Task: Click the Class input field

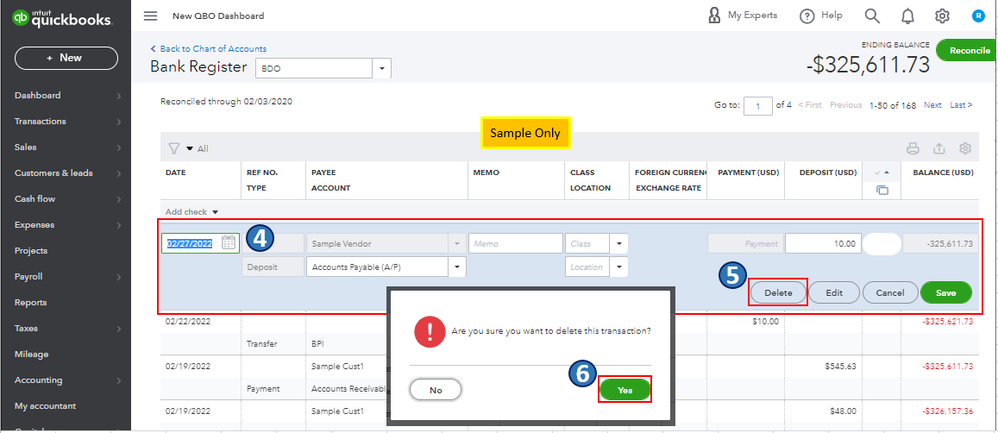Action: click(587, 243)
